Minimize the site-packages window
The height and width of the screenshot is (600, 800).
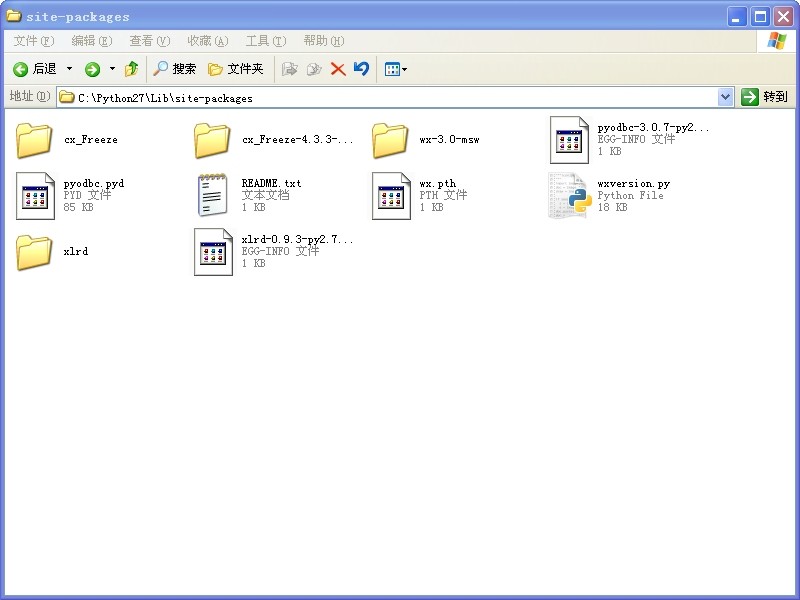coord(736,16)
